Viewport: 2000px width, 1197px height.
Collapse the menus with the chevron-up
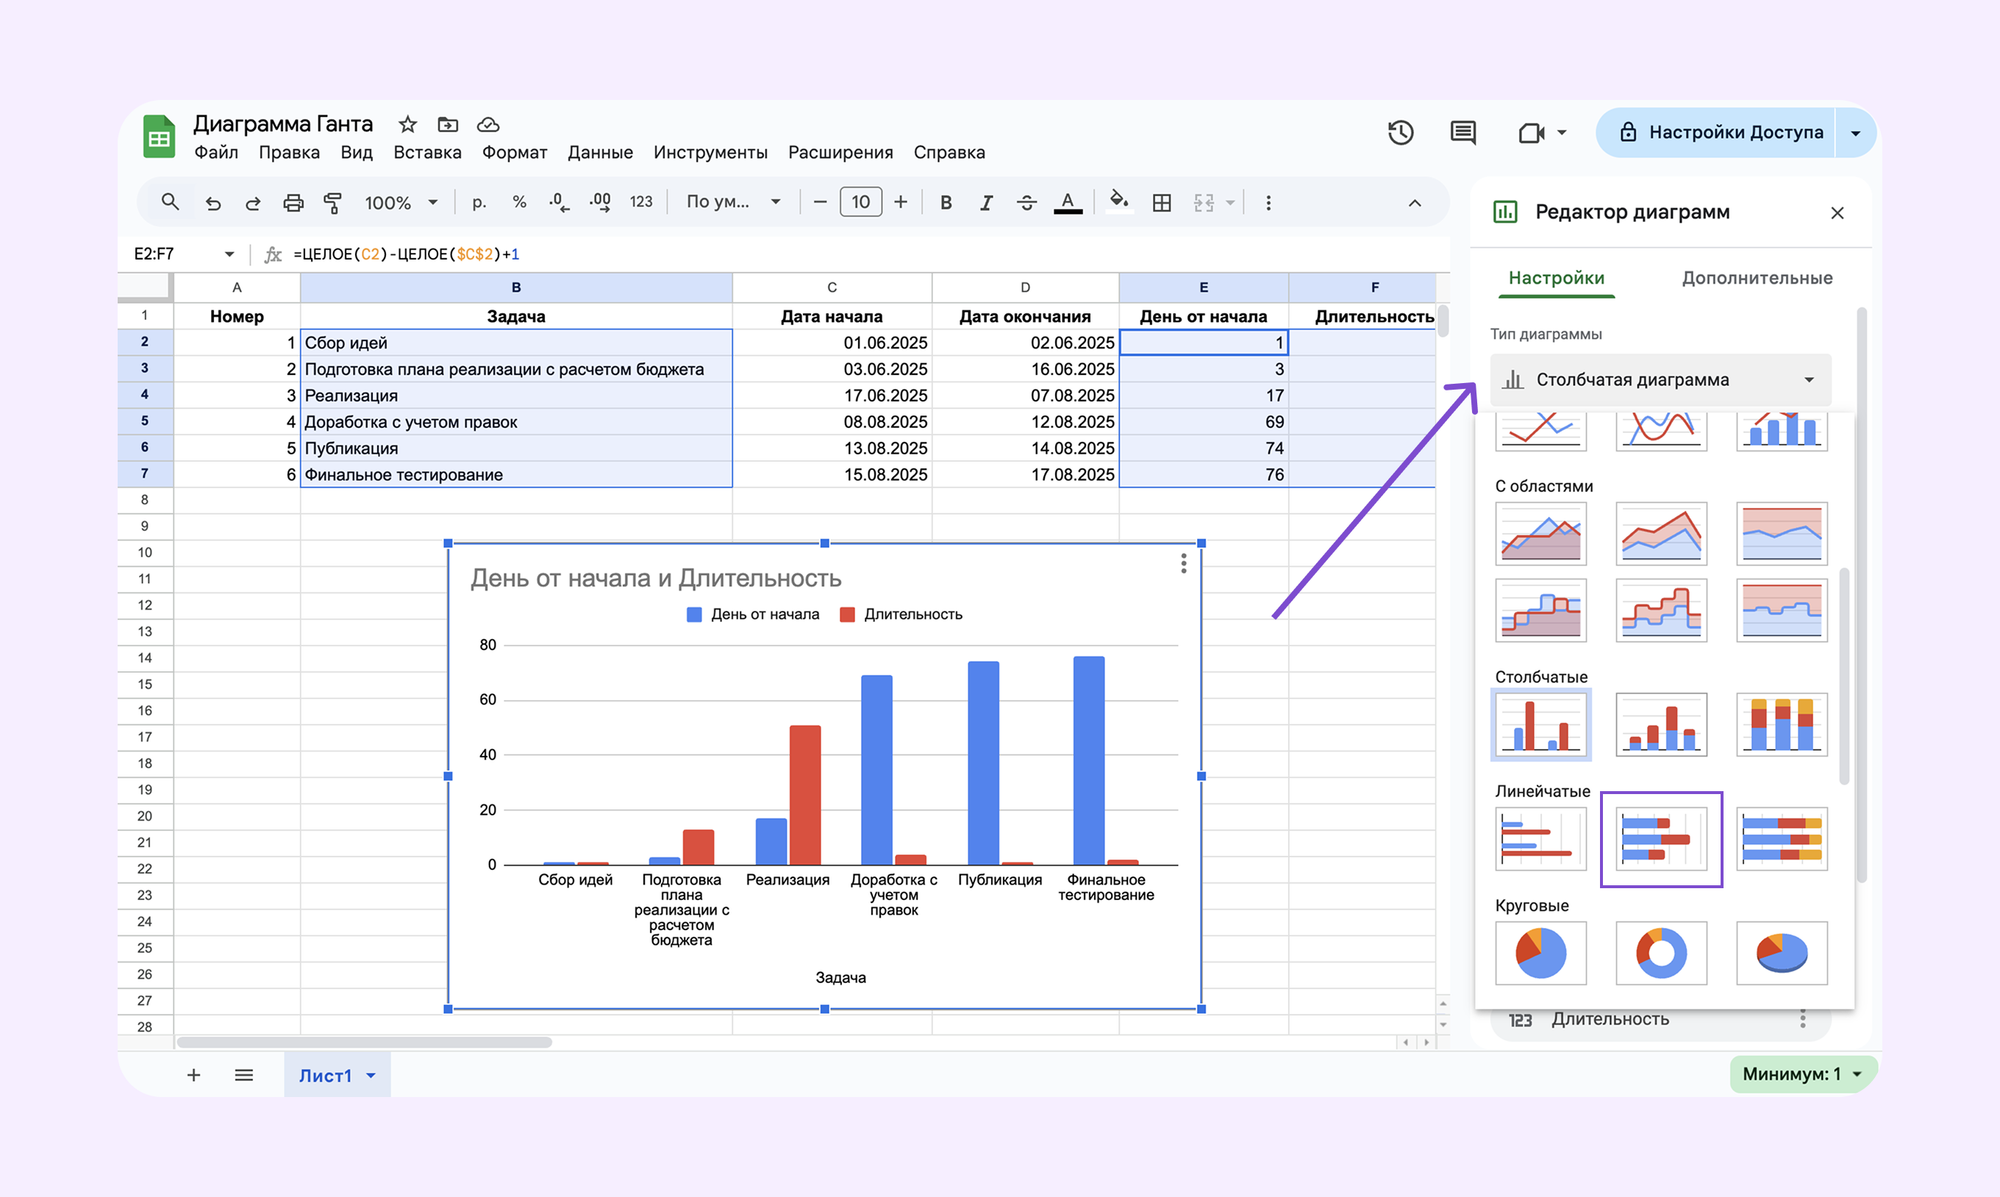click(x=1414, y=203)
